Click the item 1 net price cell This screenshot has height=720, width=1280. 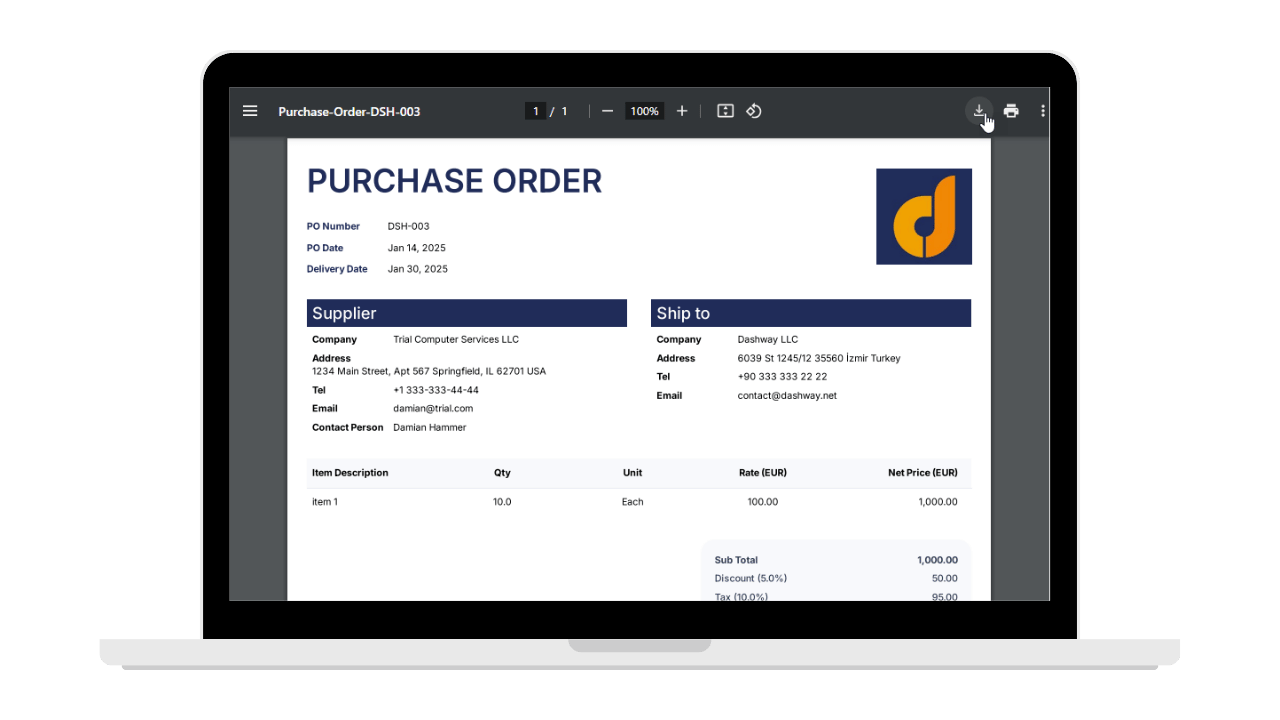(x=938, y=502)
